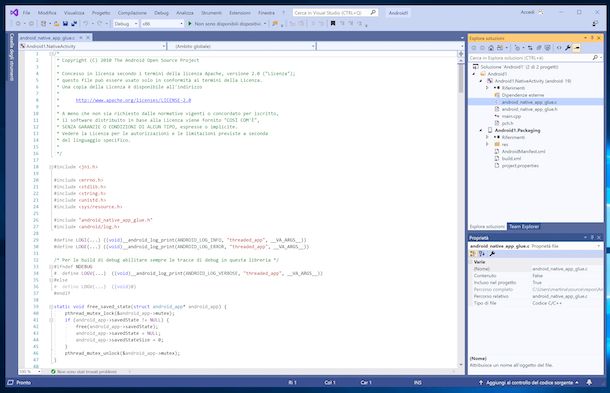Click the Navigate Backward toolbar icon

(18, 24)
